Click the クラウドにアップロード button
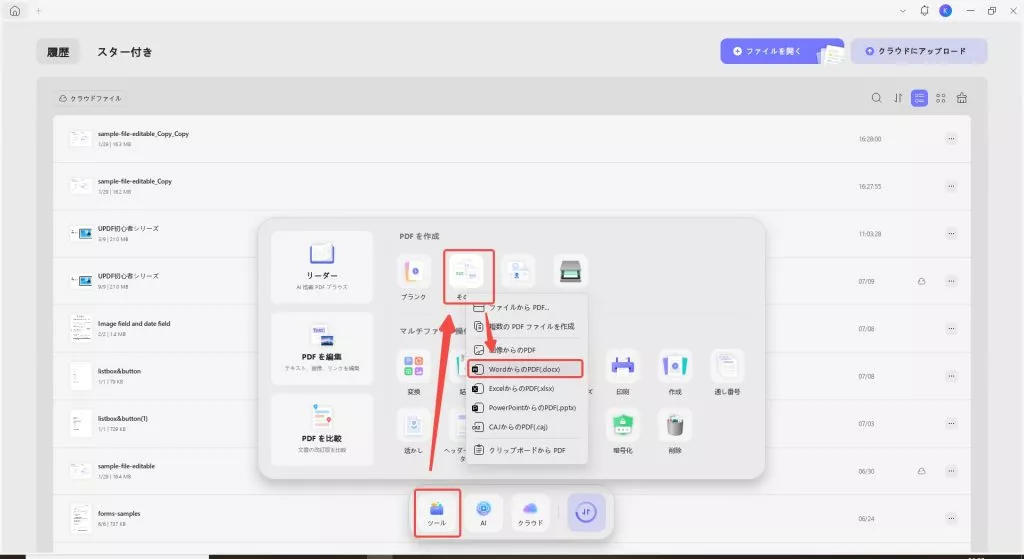1024x559 pixels. pyautogui.click(x=919, y=51)
